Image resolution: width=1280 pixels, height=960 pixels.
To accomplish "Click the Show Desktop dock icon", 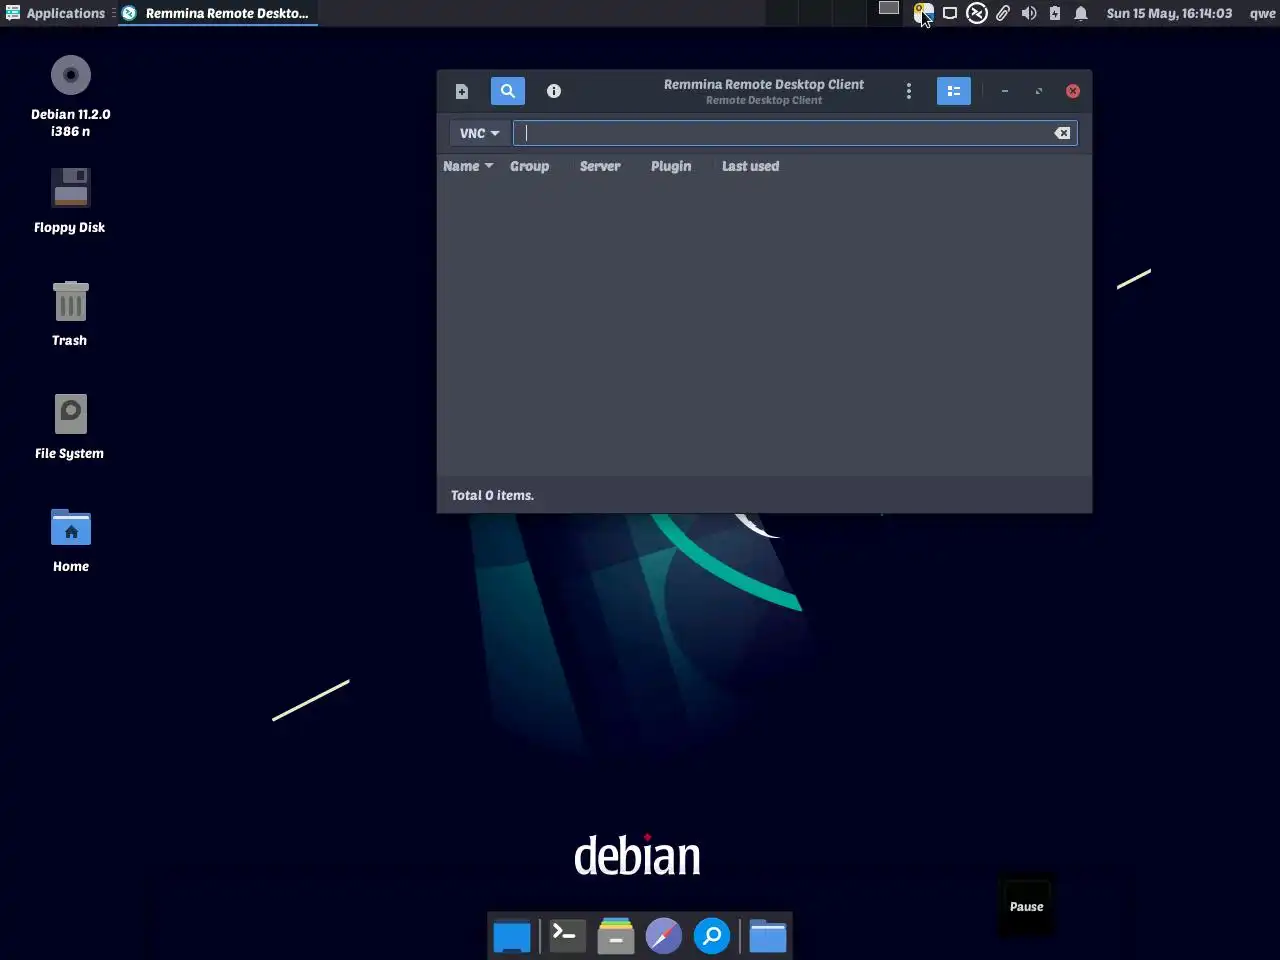I will [512, 937].
